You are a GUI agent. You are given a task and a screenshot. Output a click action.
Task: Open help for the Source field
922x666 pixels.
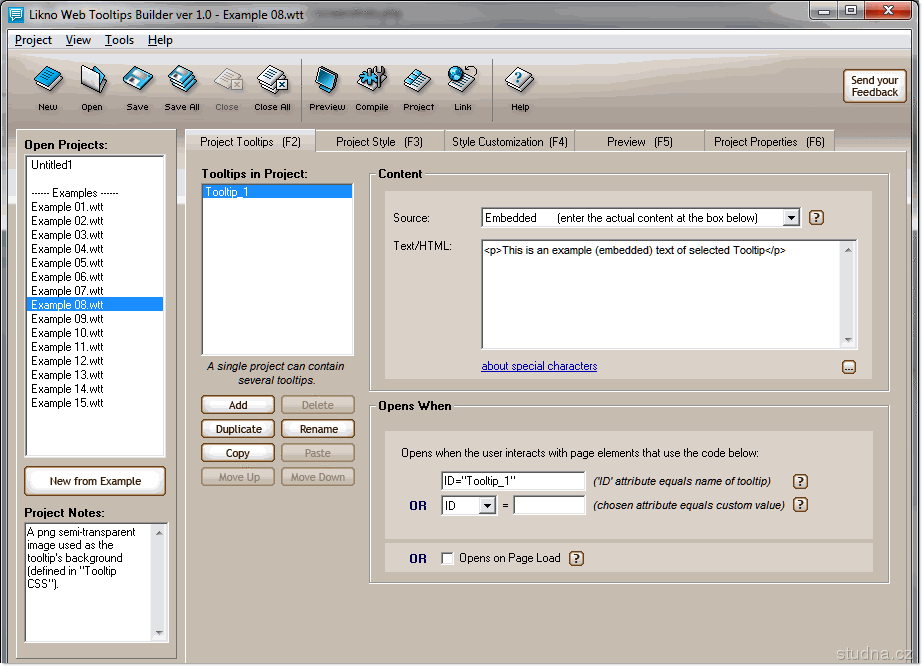pos(816,218)
